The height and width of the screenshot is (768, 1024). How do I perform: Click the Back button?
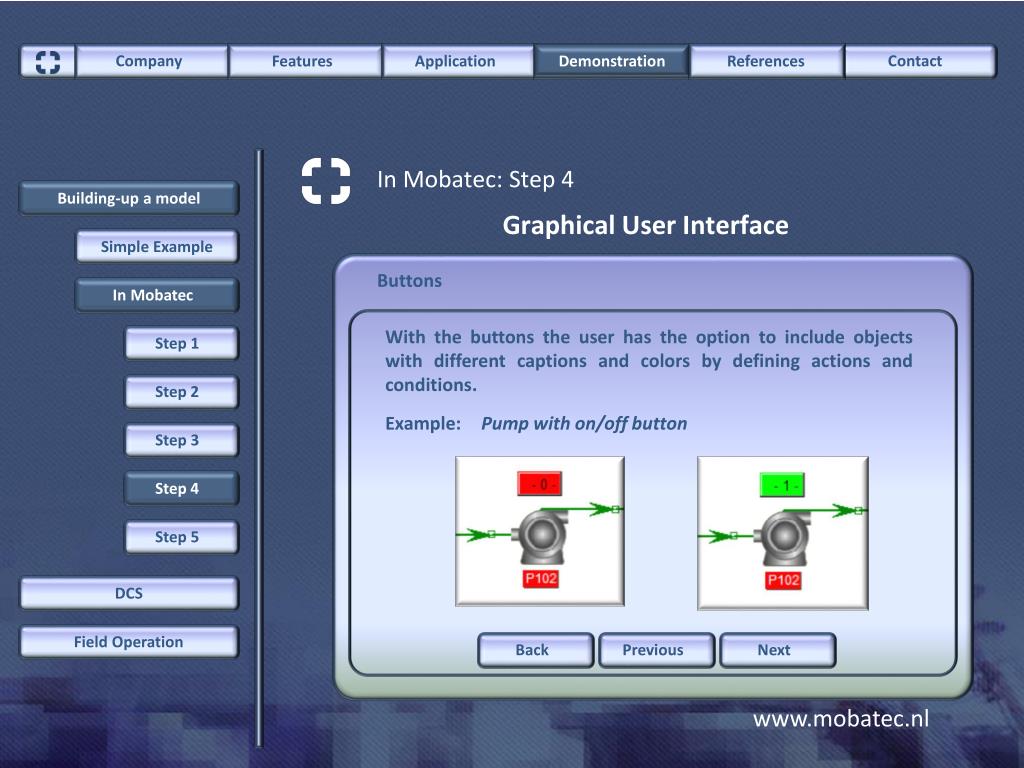click(536, 650)
